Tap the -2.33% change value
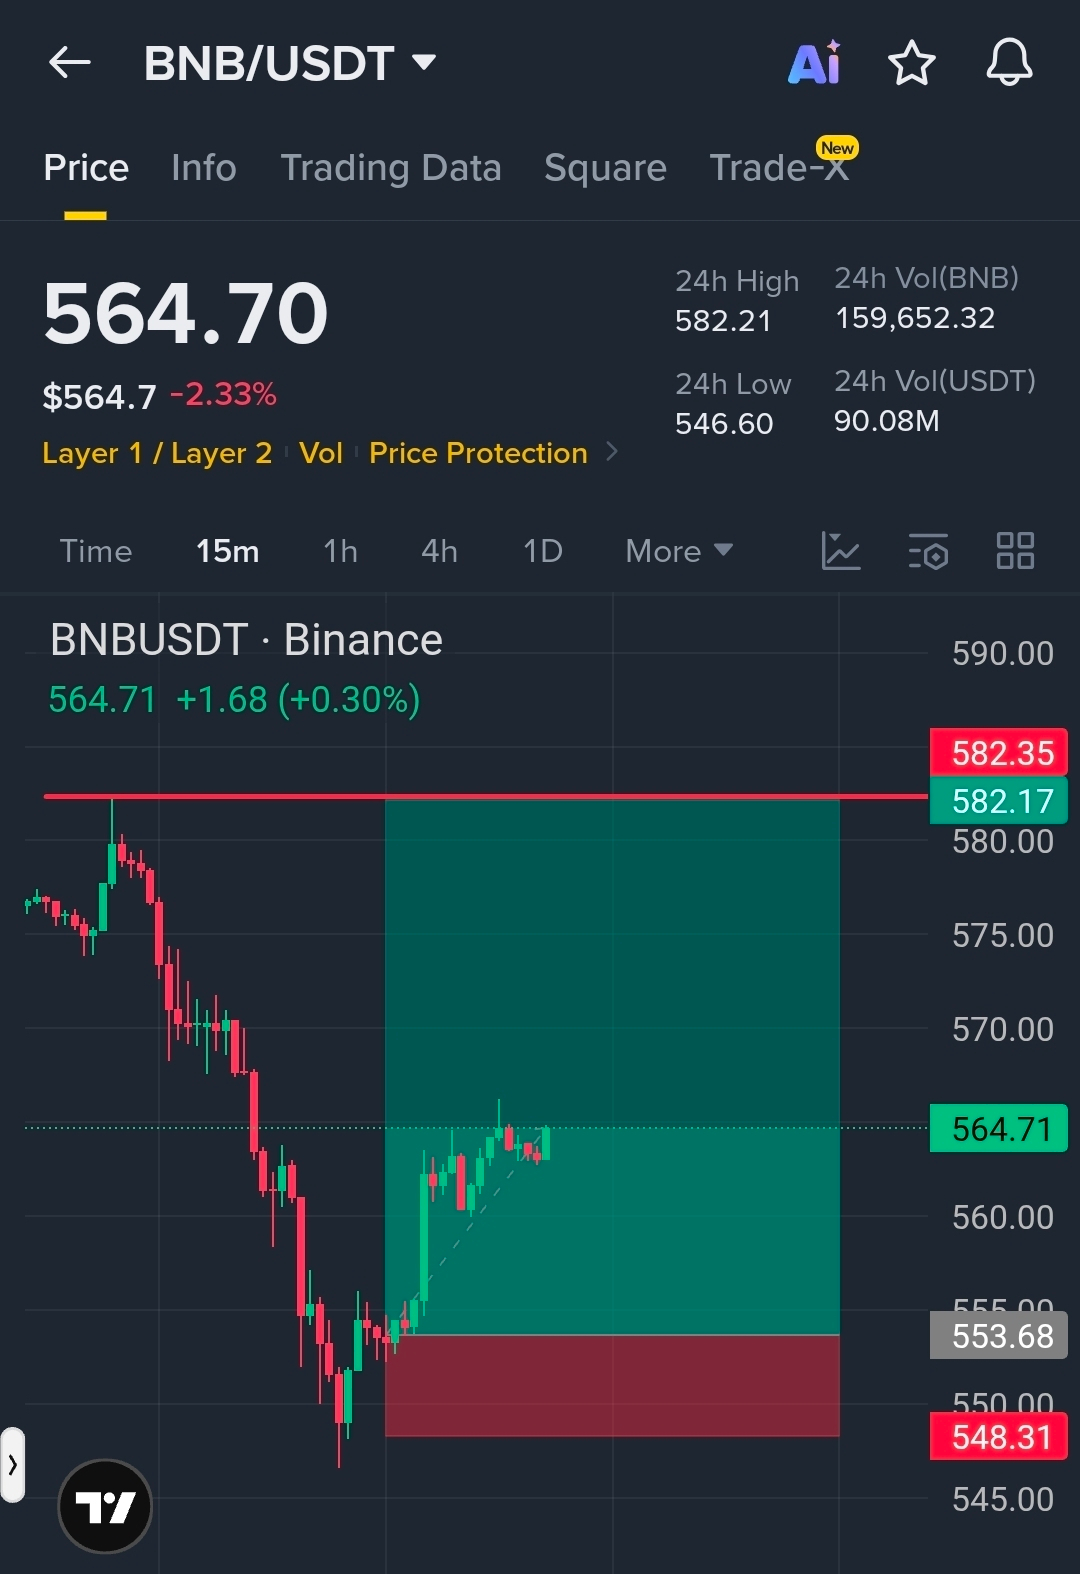The width and height of the screenshot is (1080, 1574). [x=223, y=394]
